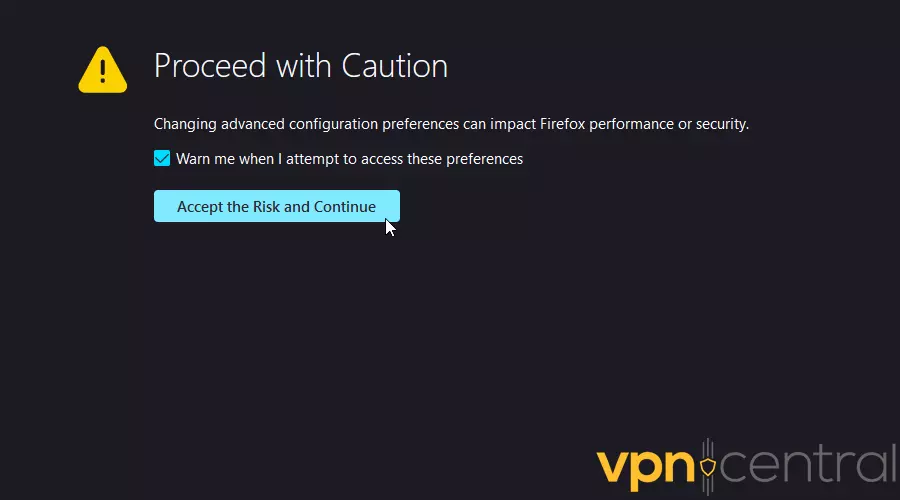Click the "Proceed with Caution" heading
The image size is (900, 500).
tap(300, 66)
